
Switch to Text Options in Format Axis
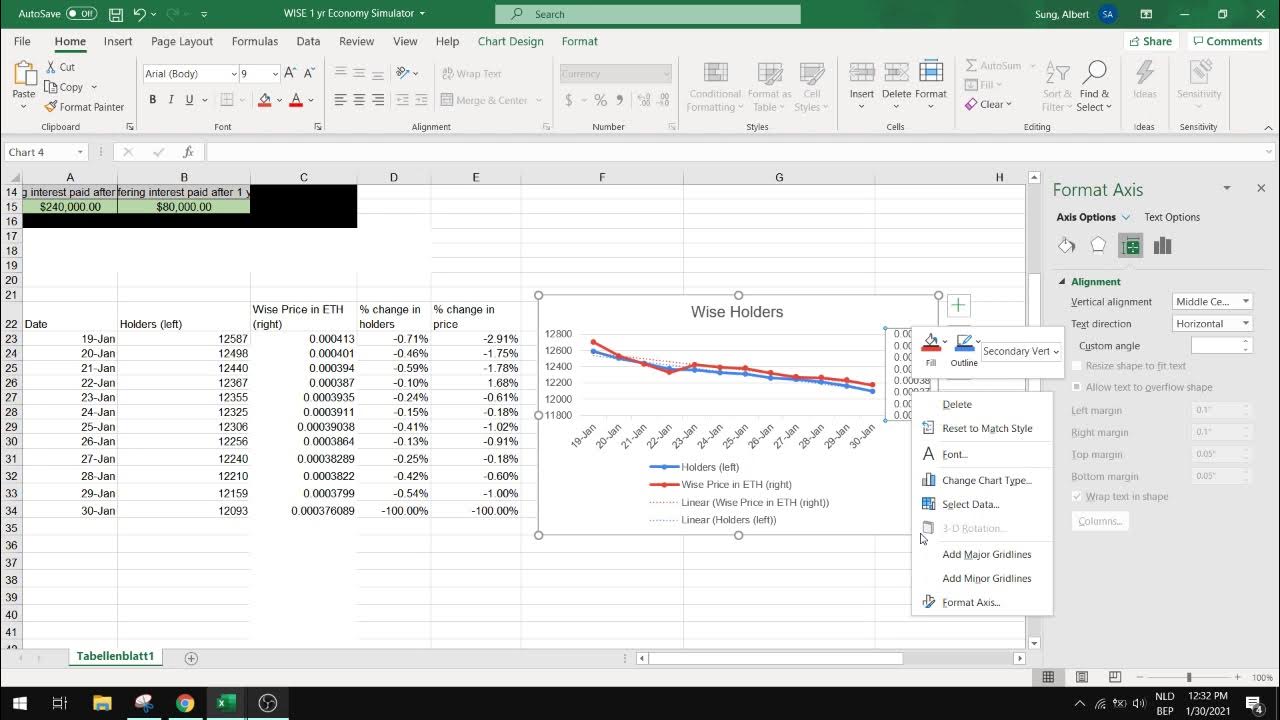coord(1172,217)
